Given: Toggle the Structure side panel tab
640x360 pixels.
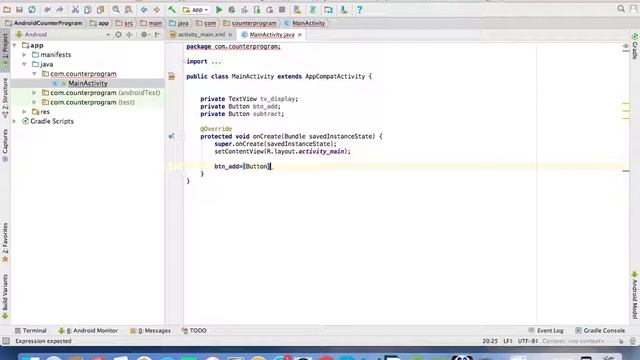Looking at the screenshot, I should 5,98.
